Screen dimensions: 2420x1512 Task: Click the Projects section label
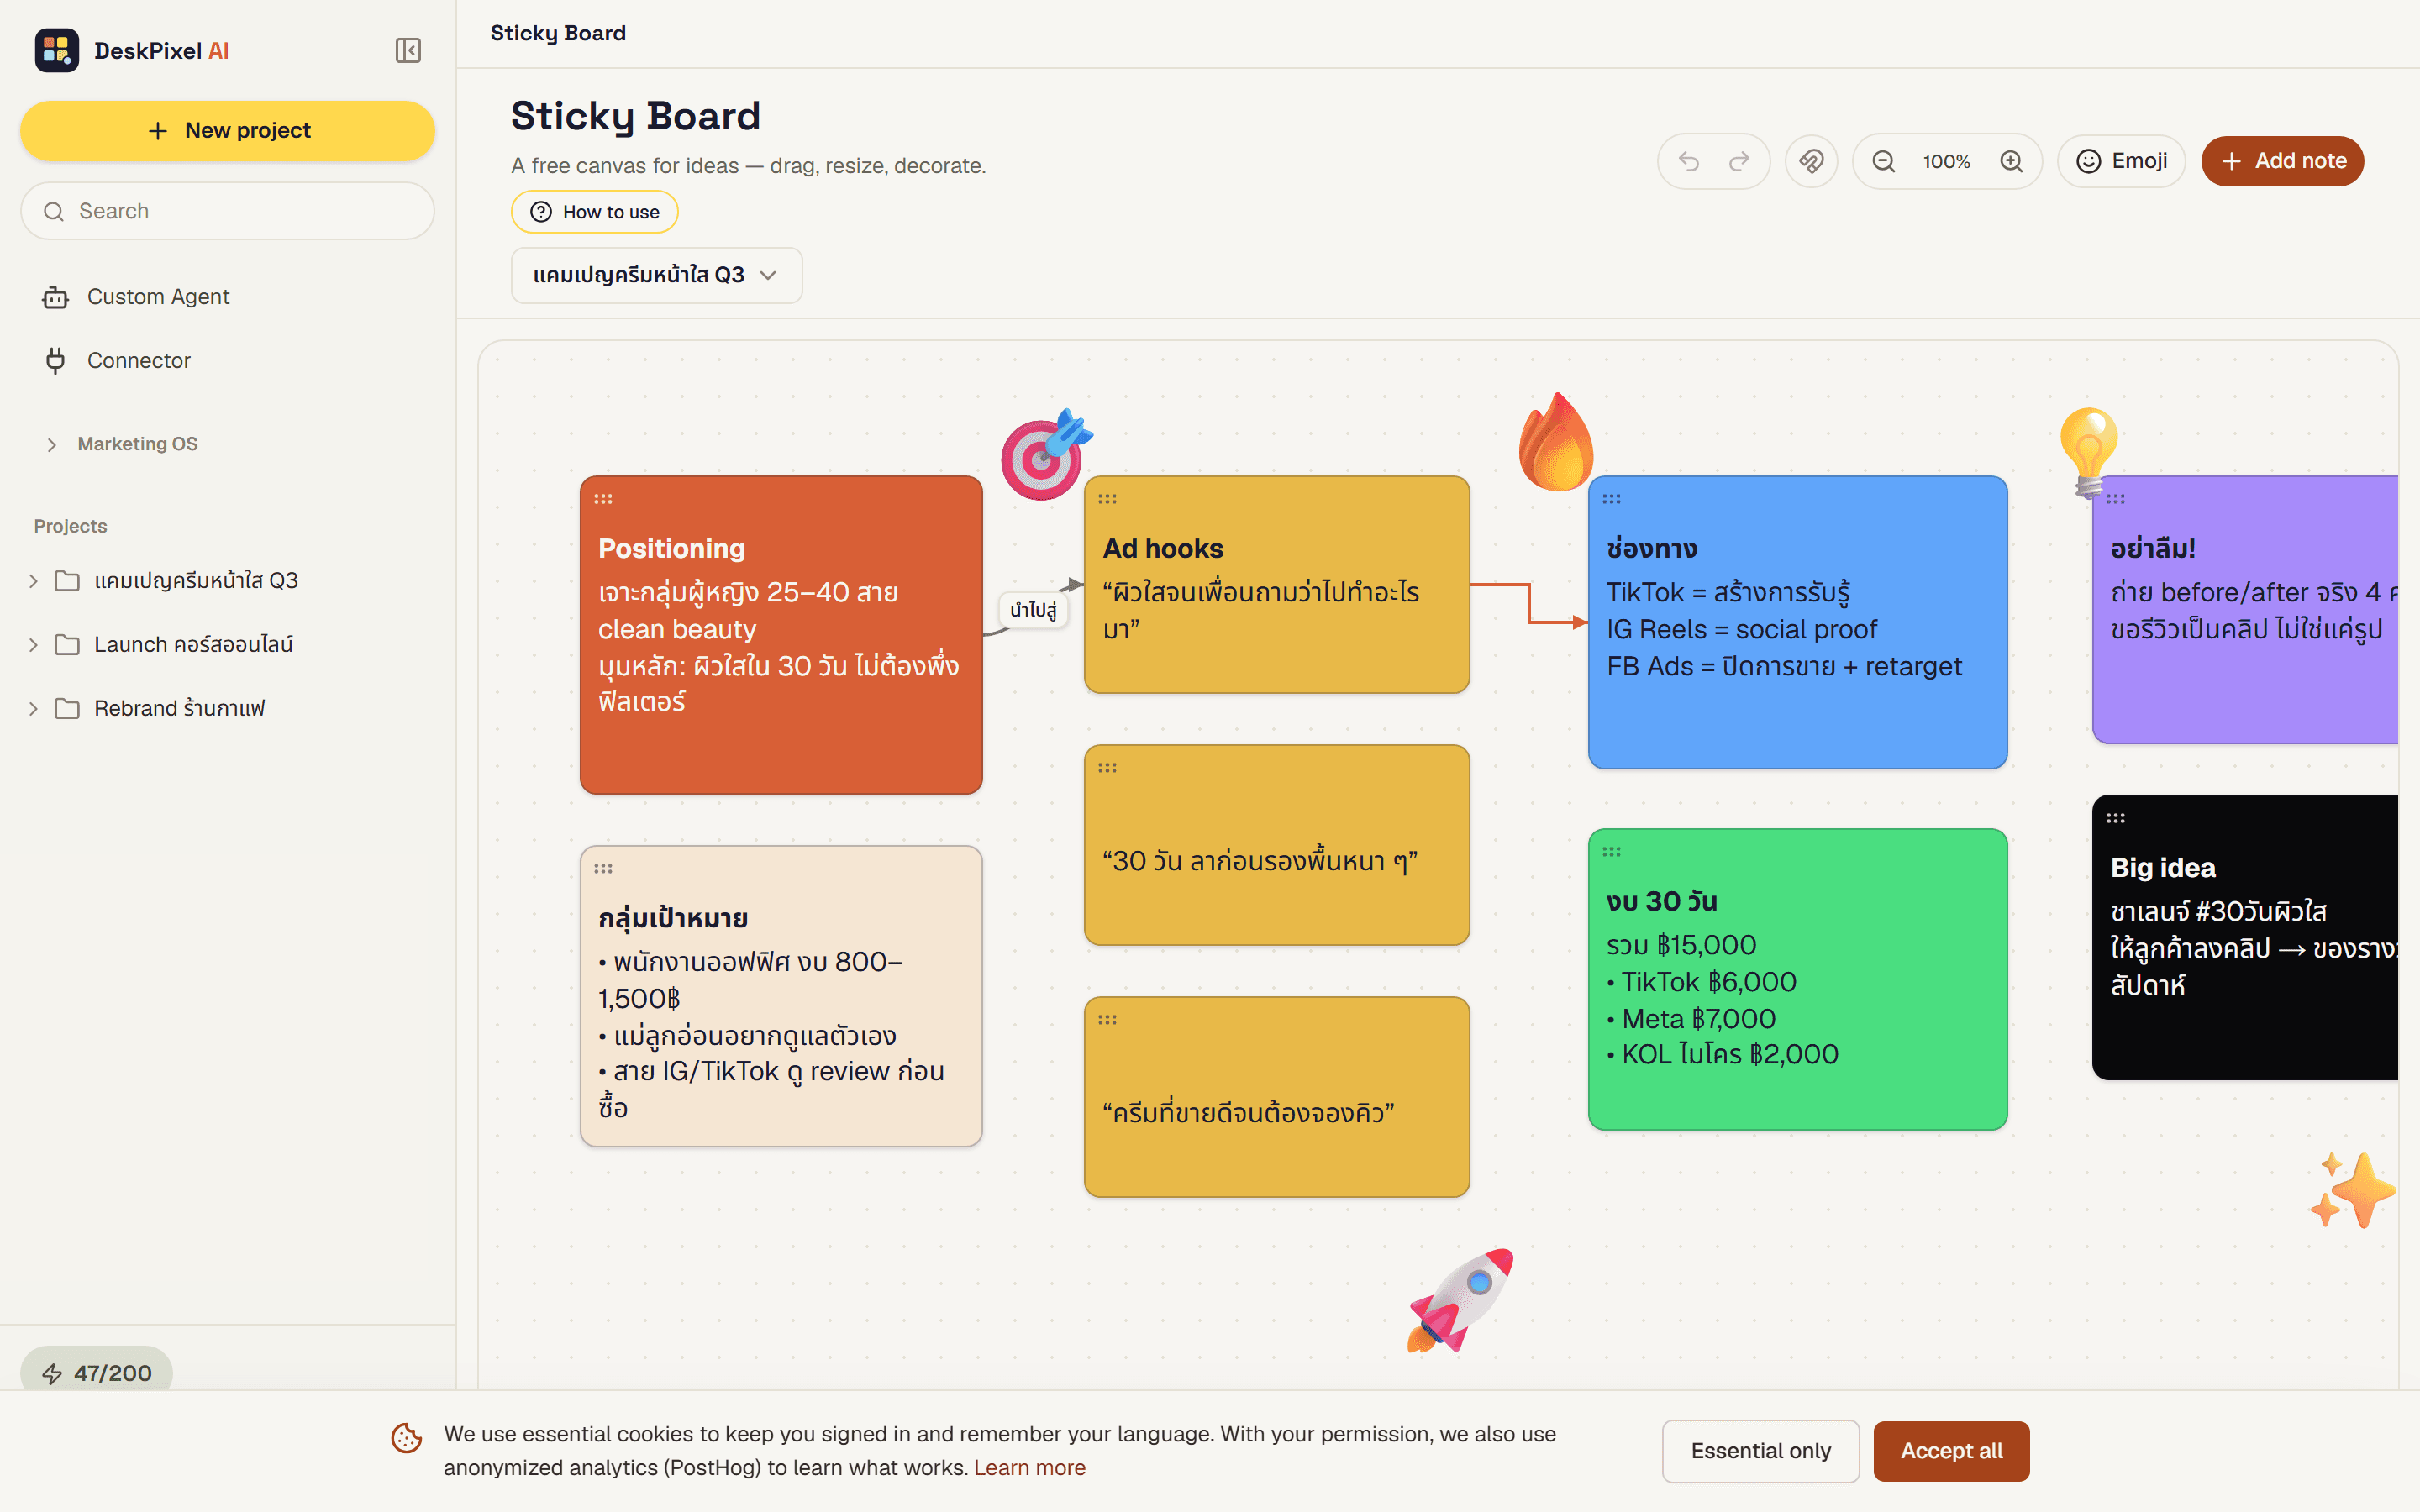(x=70, y=526)
